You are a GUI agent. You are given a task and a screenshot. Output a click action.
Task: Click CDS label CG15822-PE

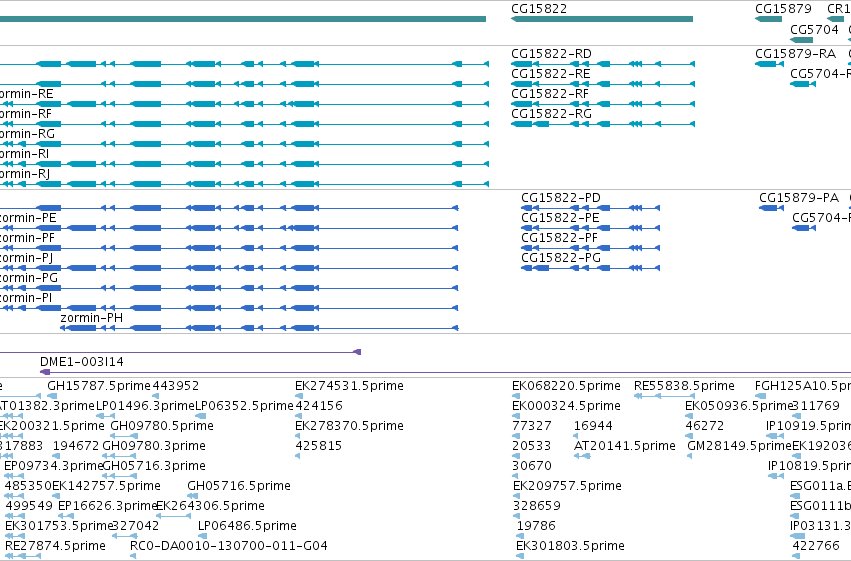click(560, 218)
